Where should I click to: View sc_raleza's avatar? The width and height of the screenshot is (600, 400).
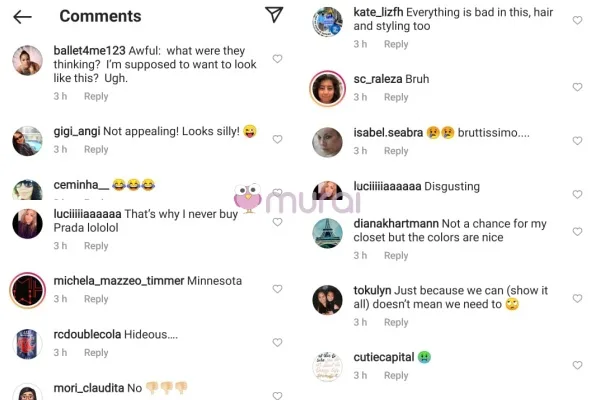tap(327, 87)
